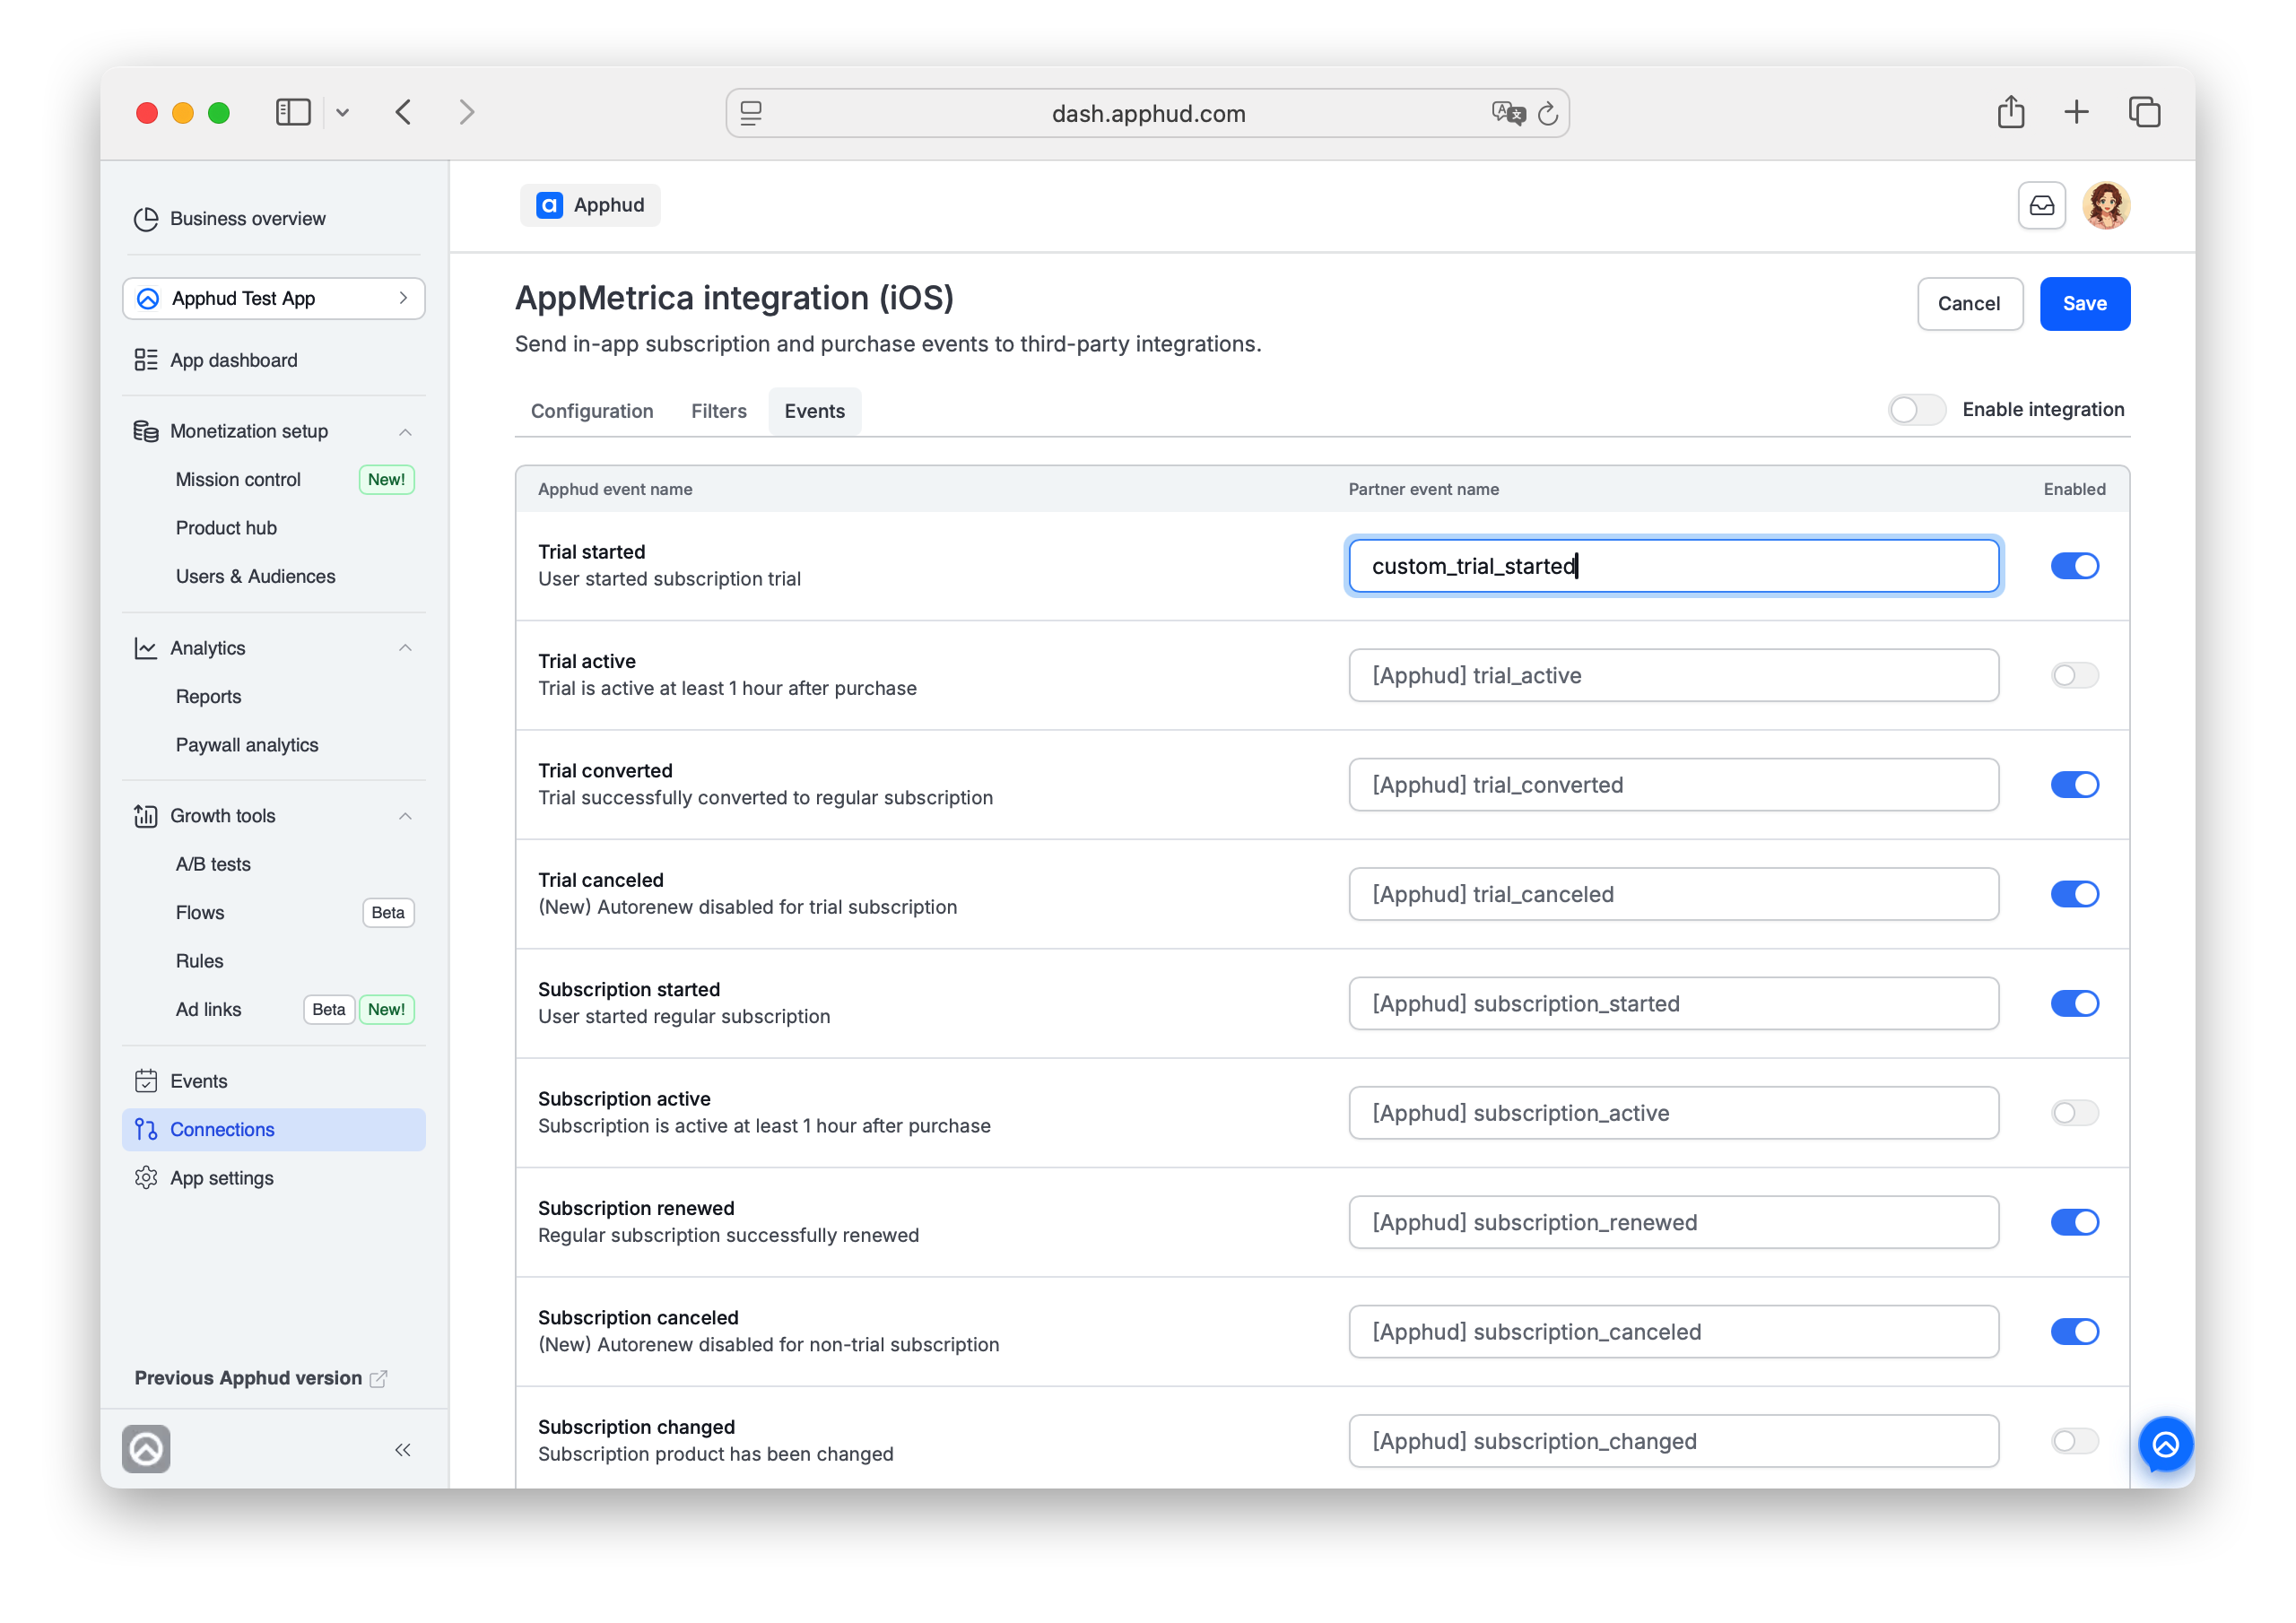
Task: Collapse the Growth tools section chevron
Action: pos(405,816)
